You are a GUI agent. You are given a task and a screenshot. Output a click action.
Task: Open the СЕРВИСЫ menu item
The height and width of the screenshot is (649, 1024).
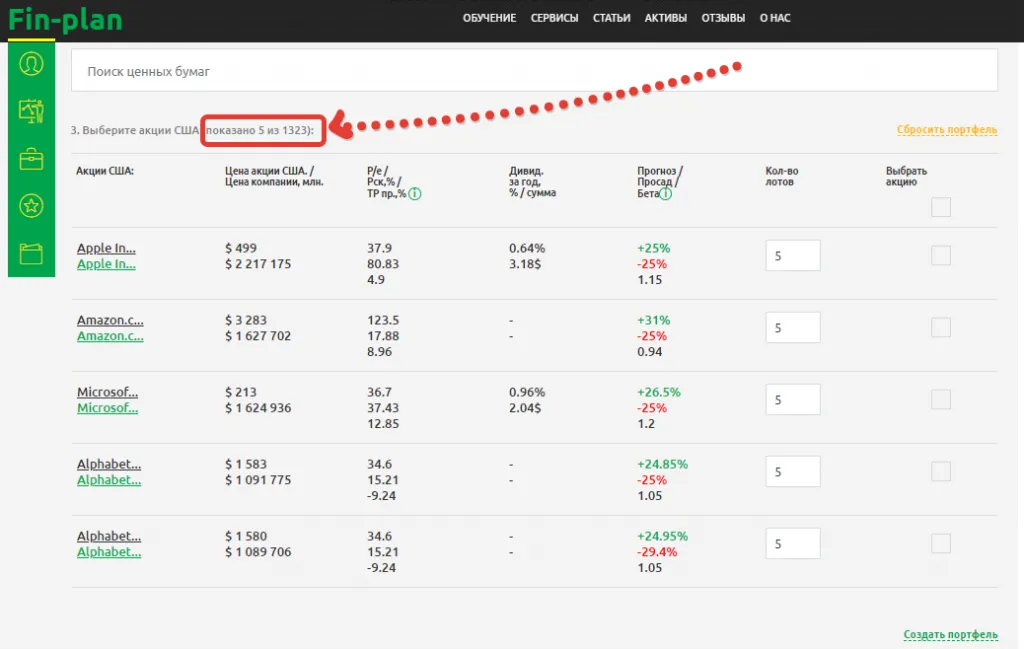(554, 18)
